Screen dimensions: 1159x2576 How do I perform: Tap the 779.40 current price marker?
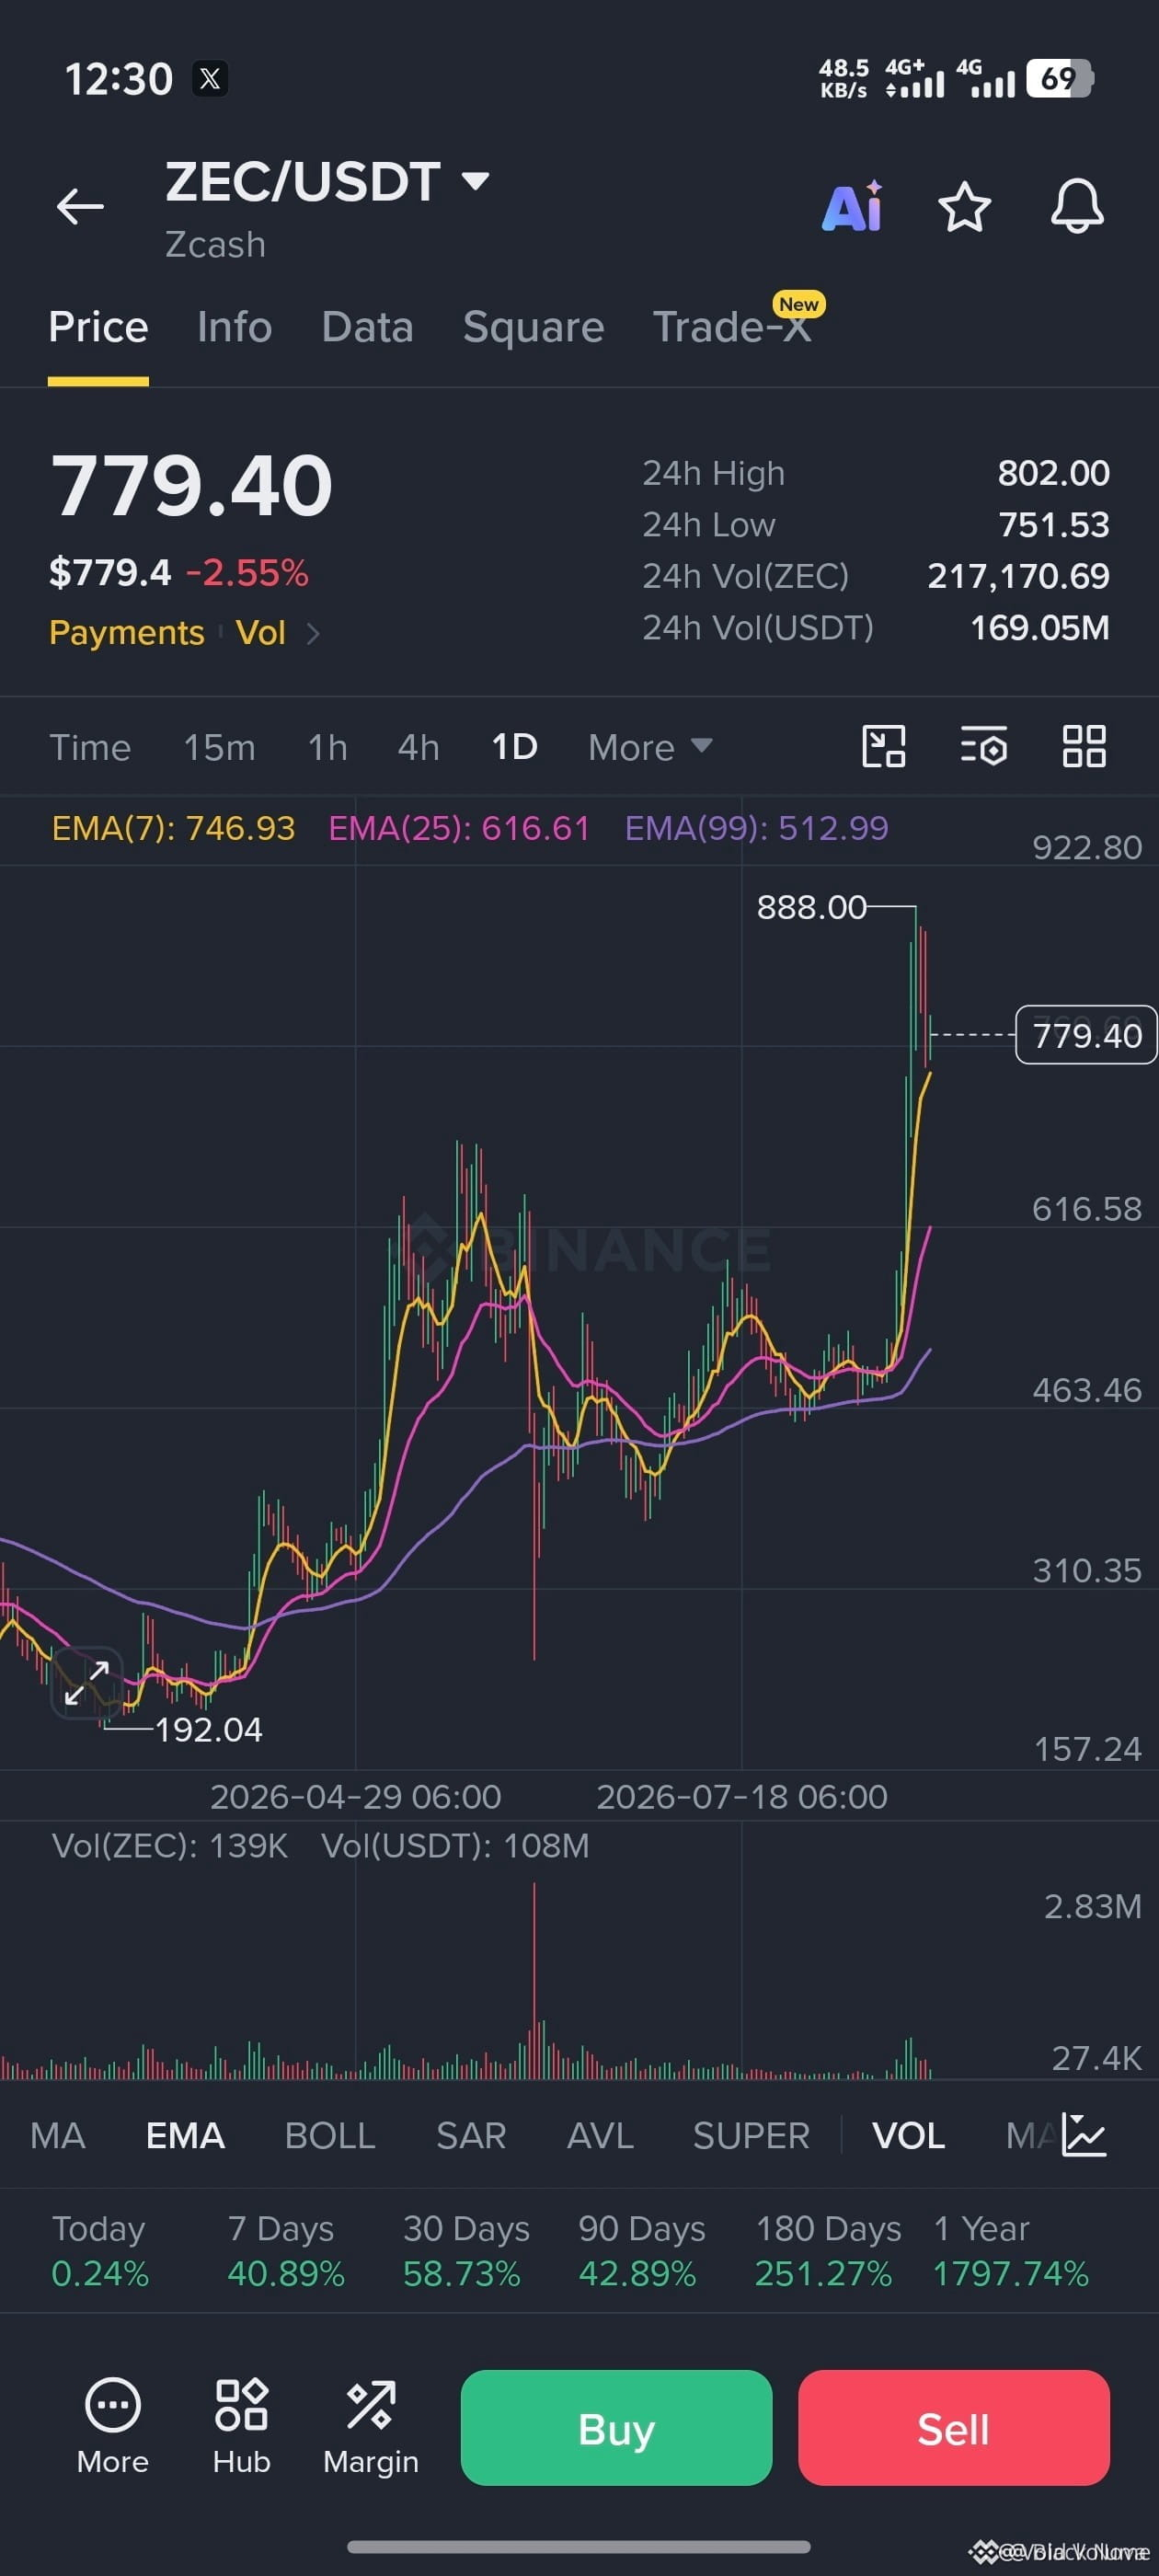coord(1086,1035)
